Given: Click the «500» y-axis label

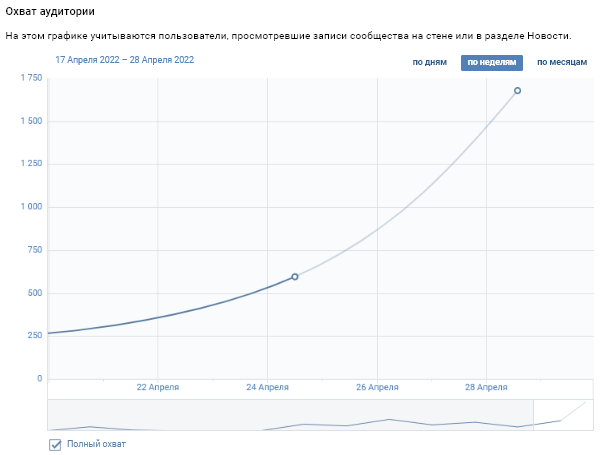Looking at the screenshot, I should (x=35, y=293).
